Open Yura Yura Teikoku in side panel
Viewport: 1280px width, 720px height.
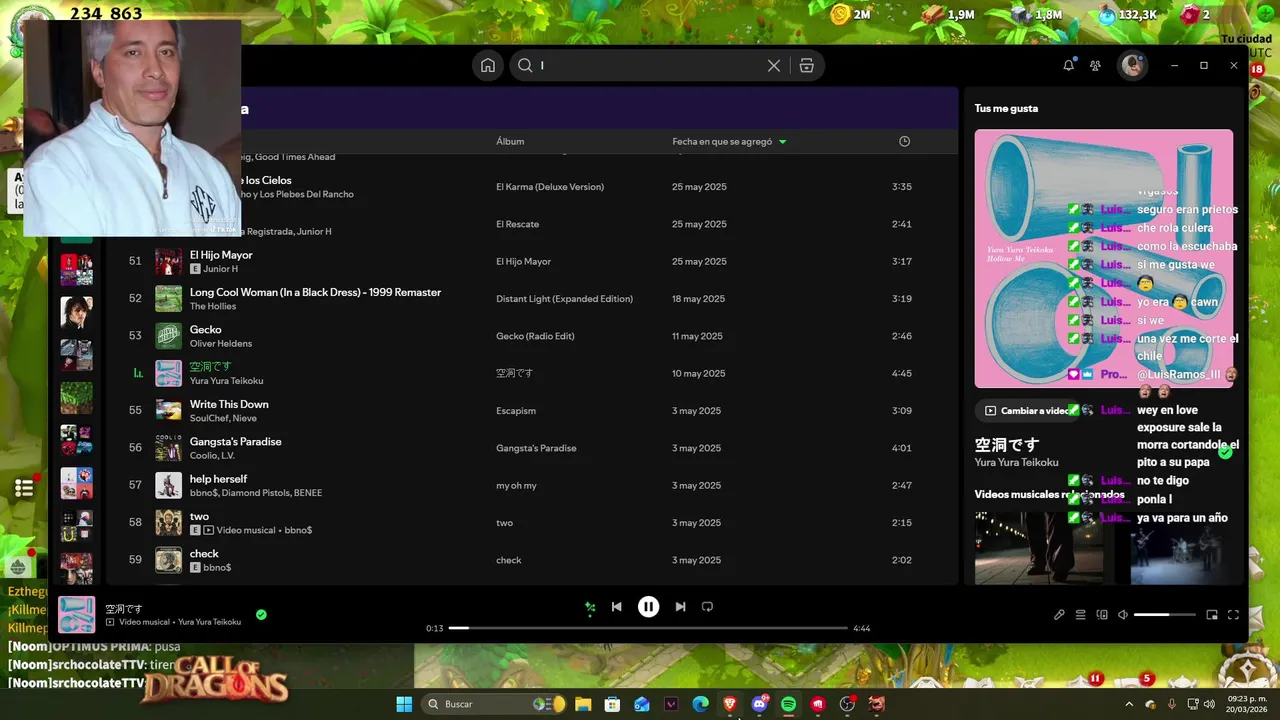pos(1016,463)
